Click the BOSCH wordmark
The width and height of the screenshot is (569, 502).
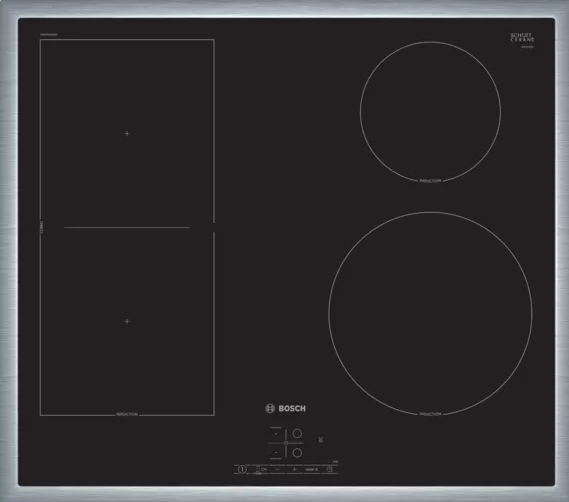click(292, 409)
